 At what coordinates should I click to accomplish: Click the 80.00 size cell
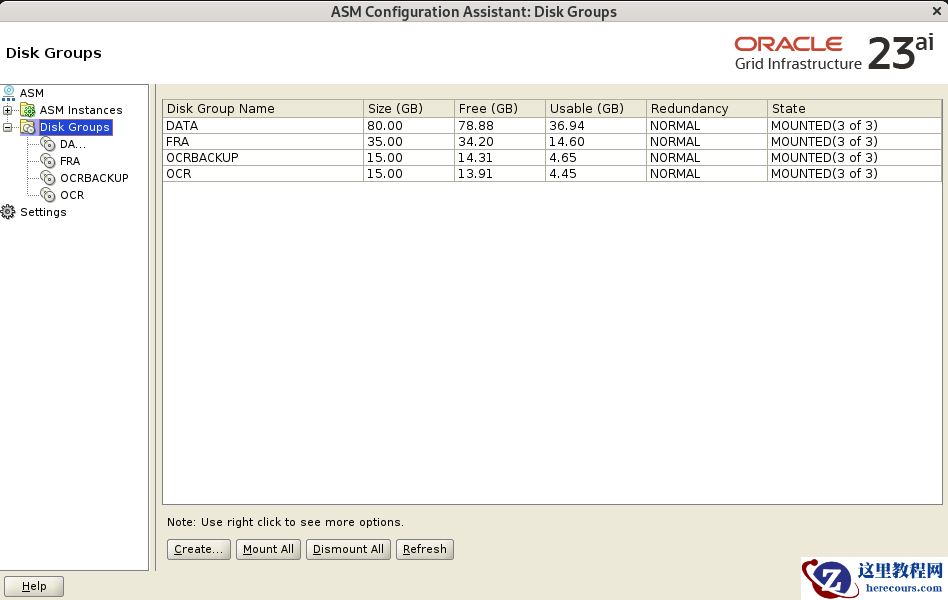[x=409, y=125]
